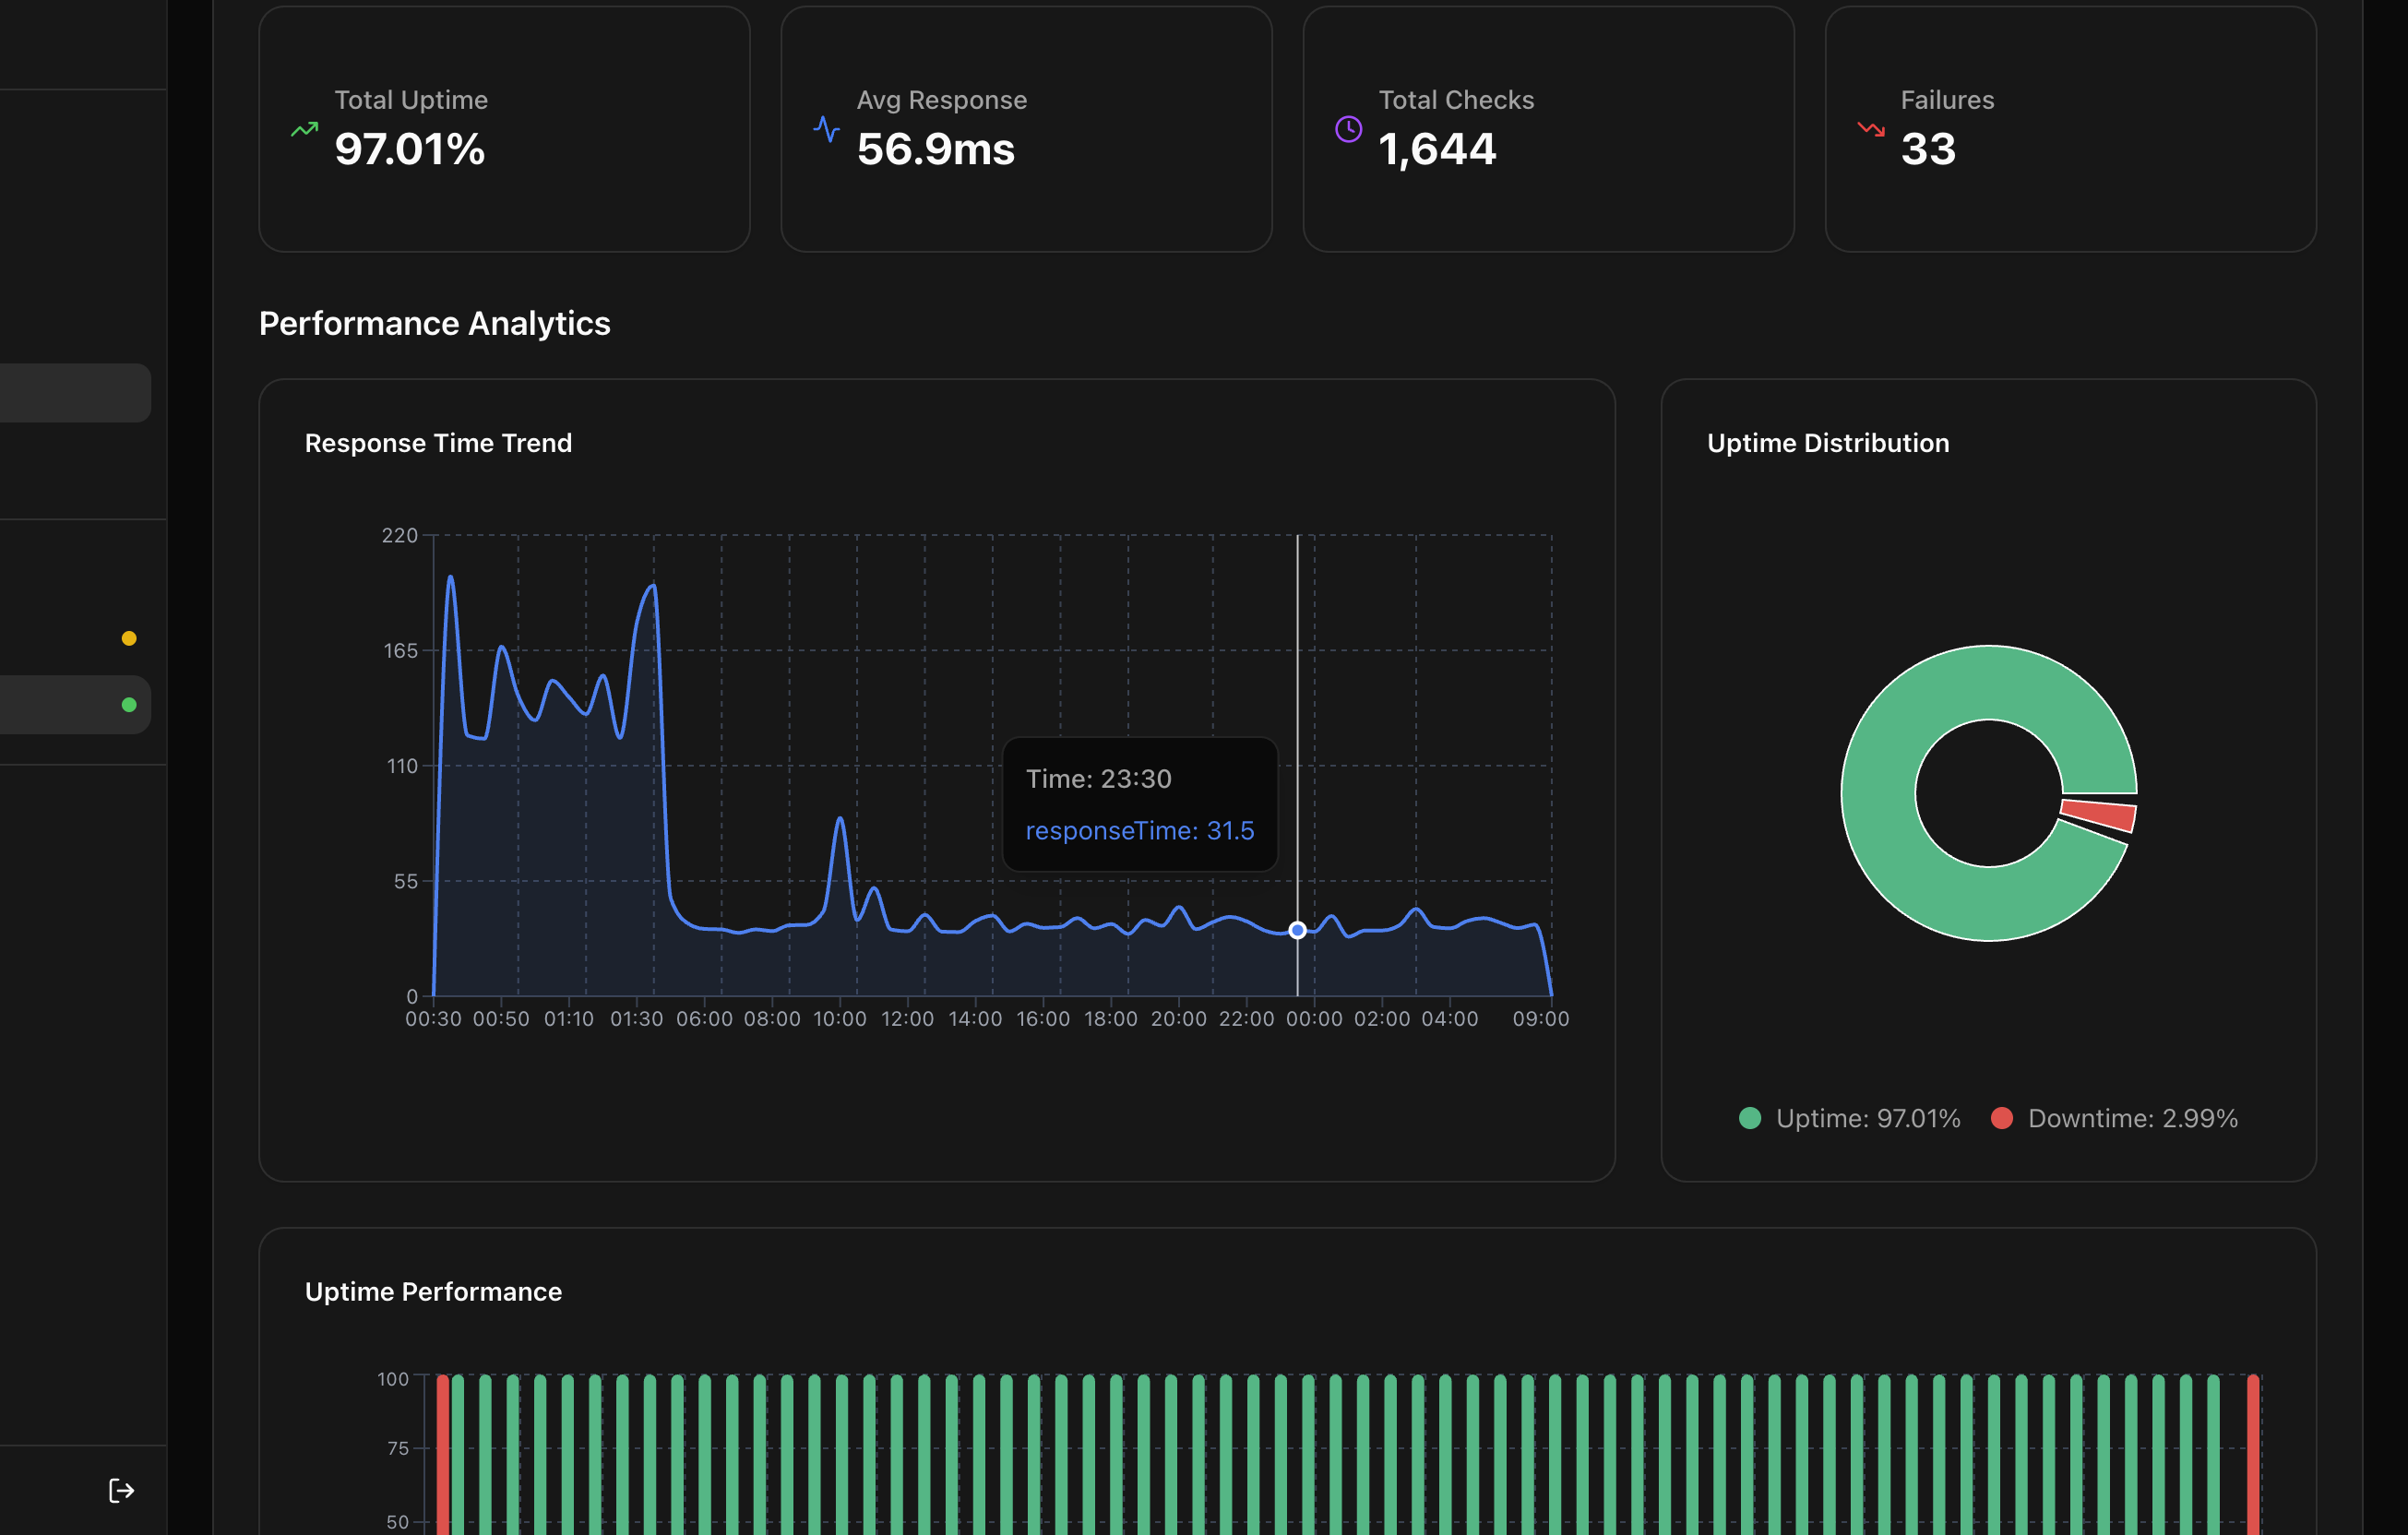Viewport: 2408px width, 1535px height.
Task: Click the purple clock icon beside Total Checks
Action: [1348, 129]
